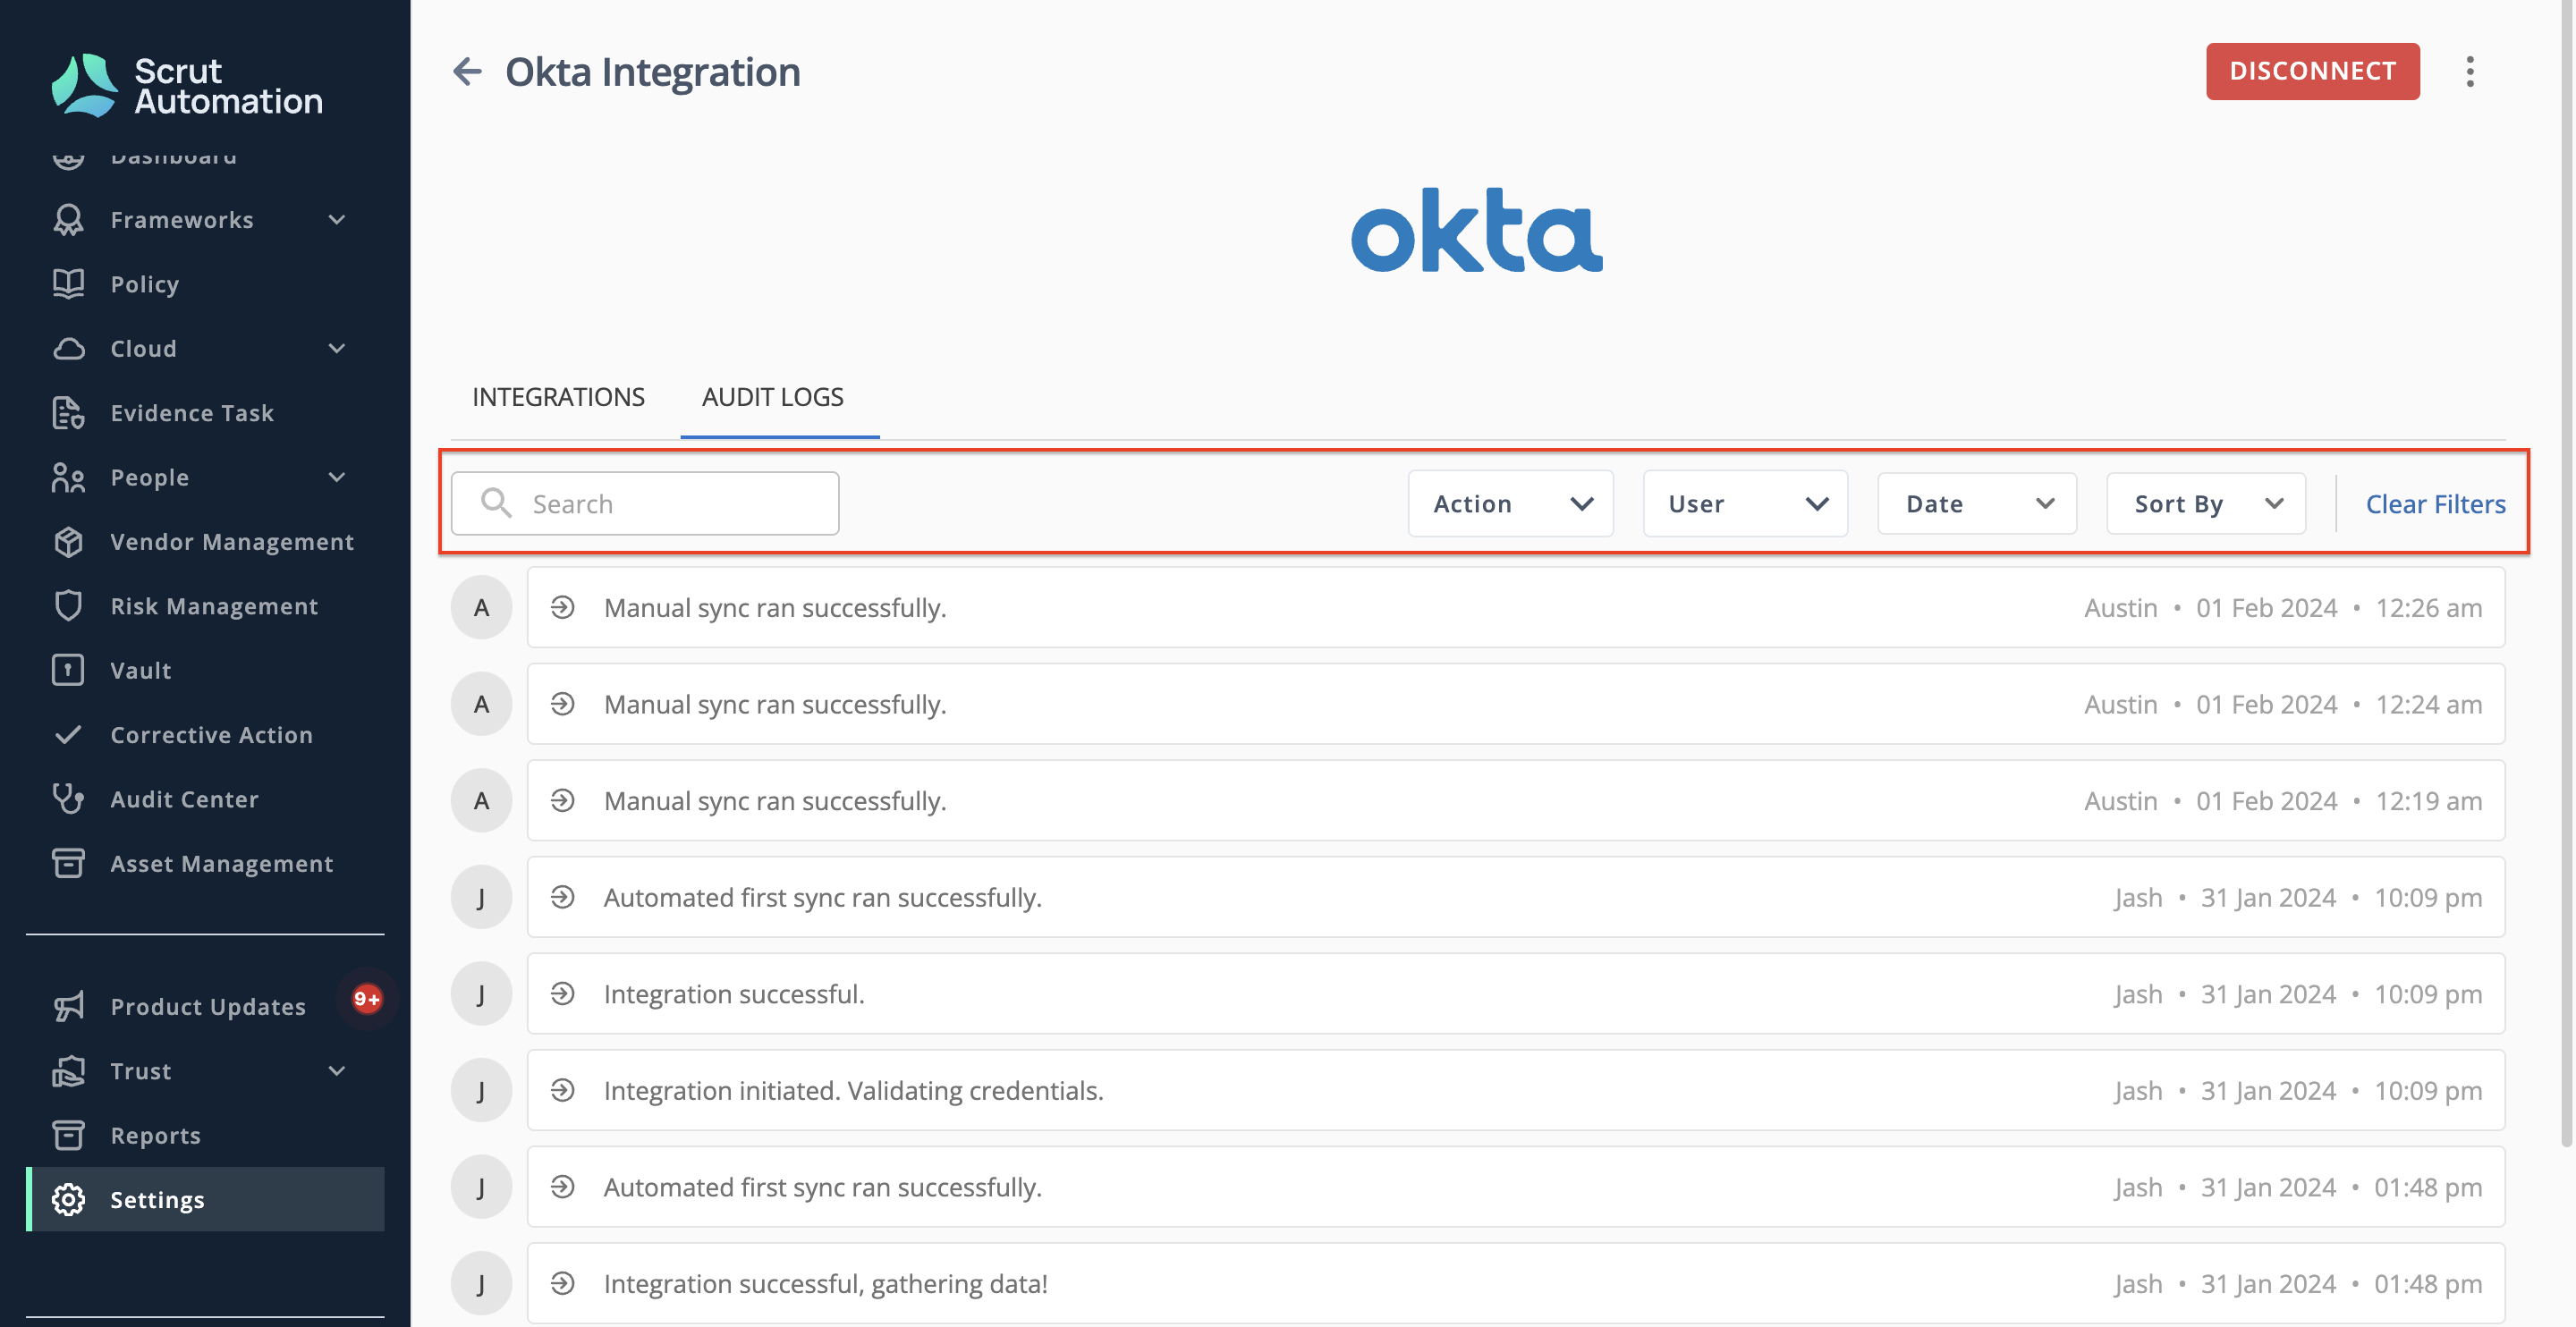This screenshot has height=1327, width=2576.
Task: Expand the Cloud menu chevron
Action: 337,349
